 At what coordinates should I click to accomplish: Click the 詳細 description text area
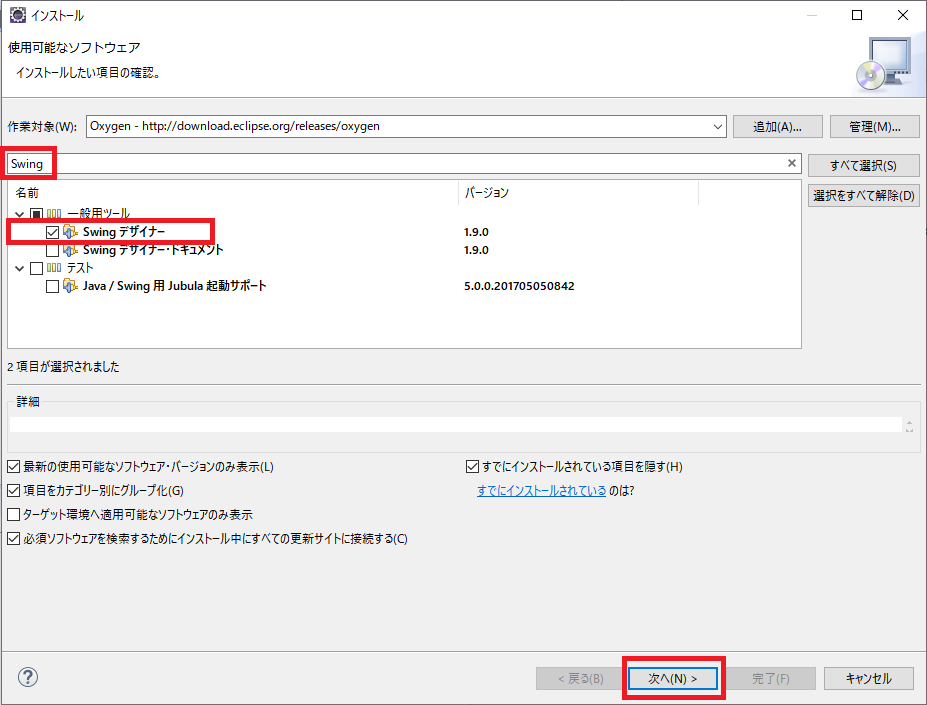tap(456, 425)
